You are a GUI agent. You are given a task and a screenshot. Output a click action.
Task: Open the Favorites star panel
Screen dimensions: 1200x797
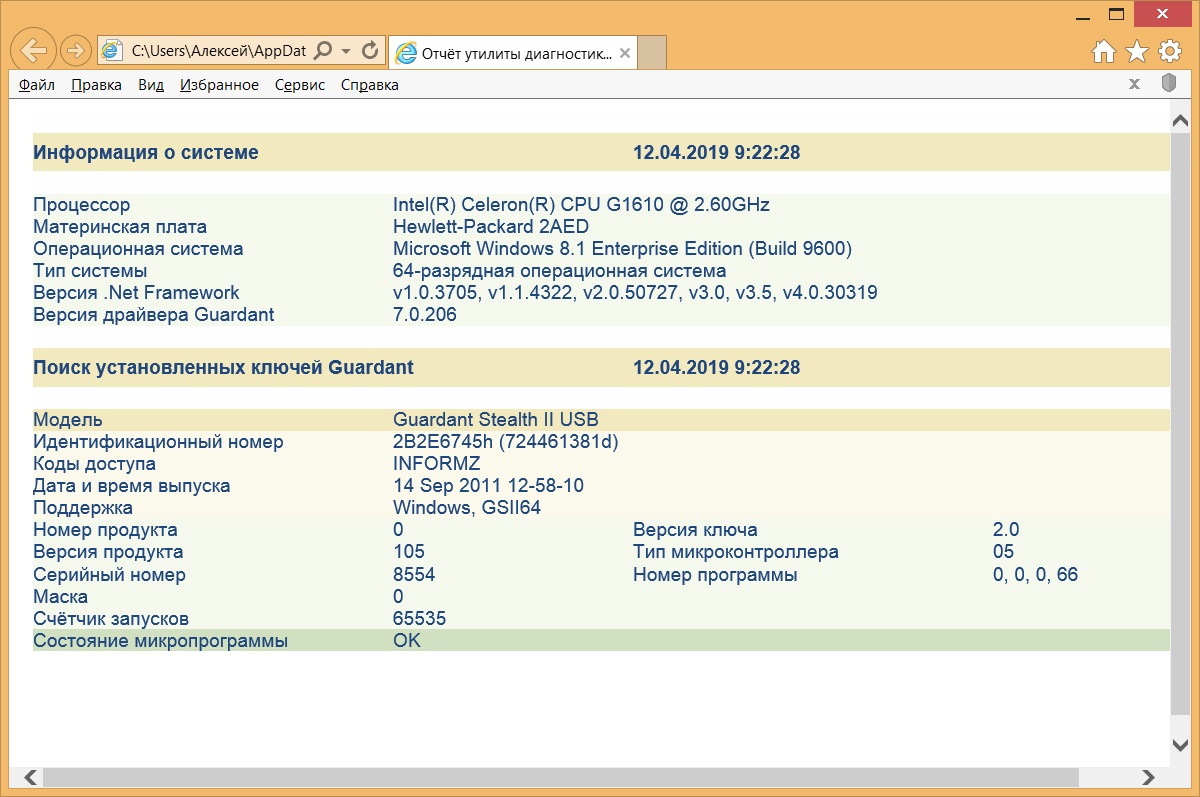tap(1137, 52)
